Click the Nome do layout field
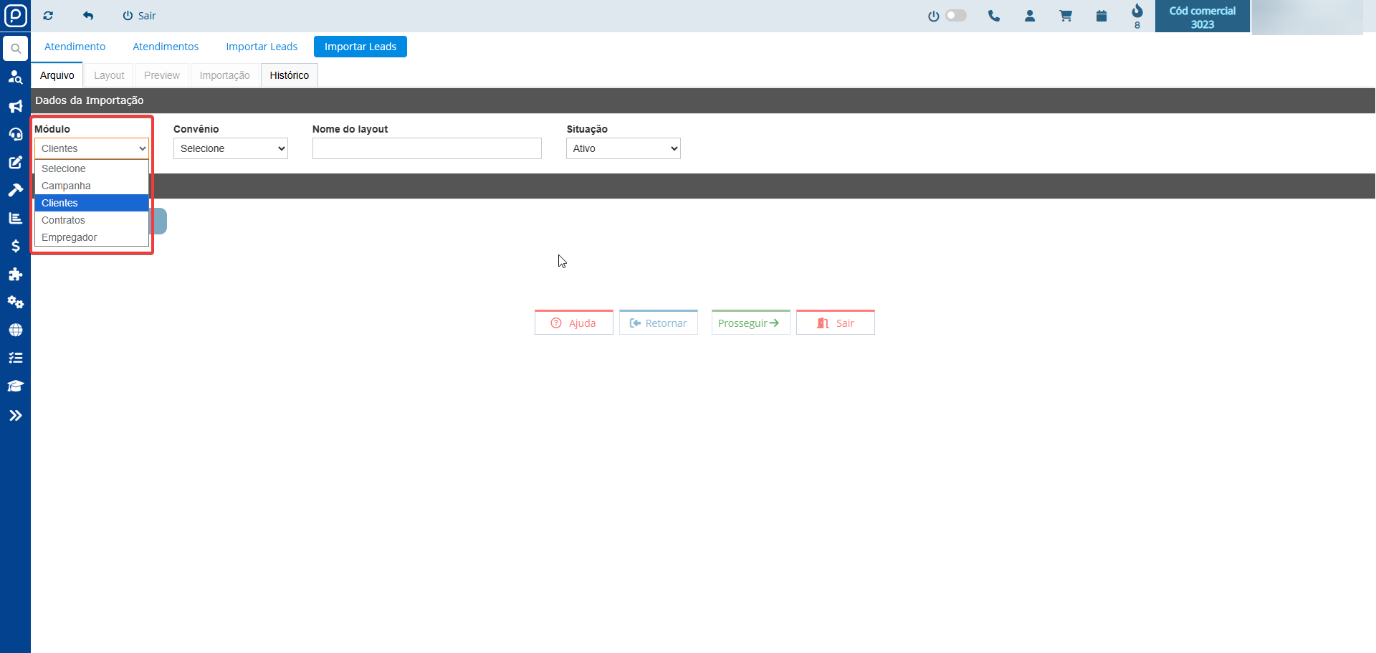1376x653 pixels. point(426,148)
